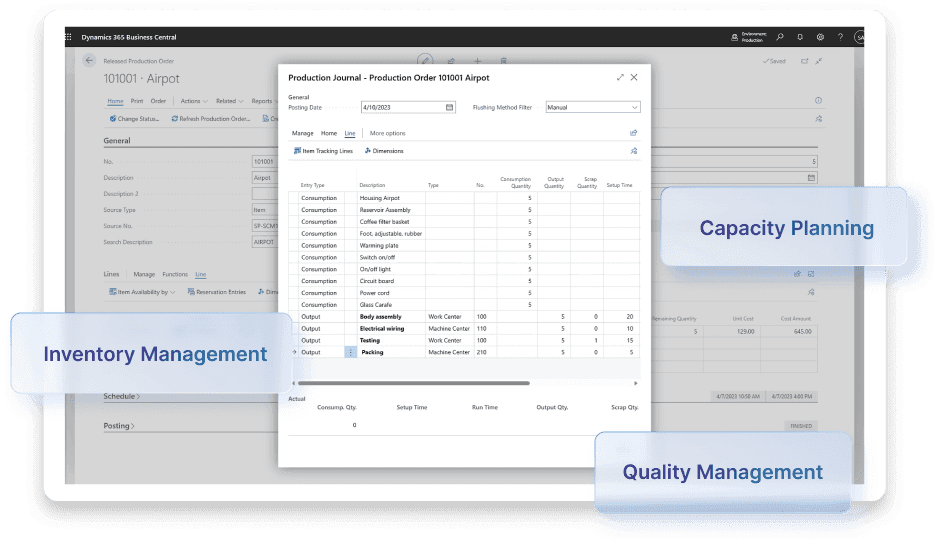Screen dimensions: 938x544
Task: Open the Flushing Method Filter dropdown
Action: [x=593, y=107]
